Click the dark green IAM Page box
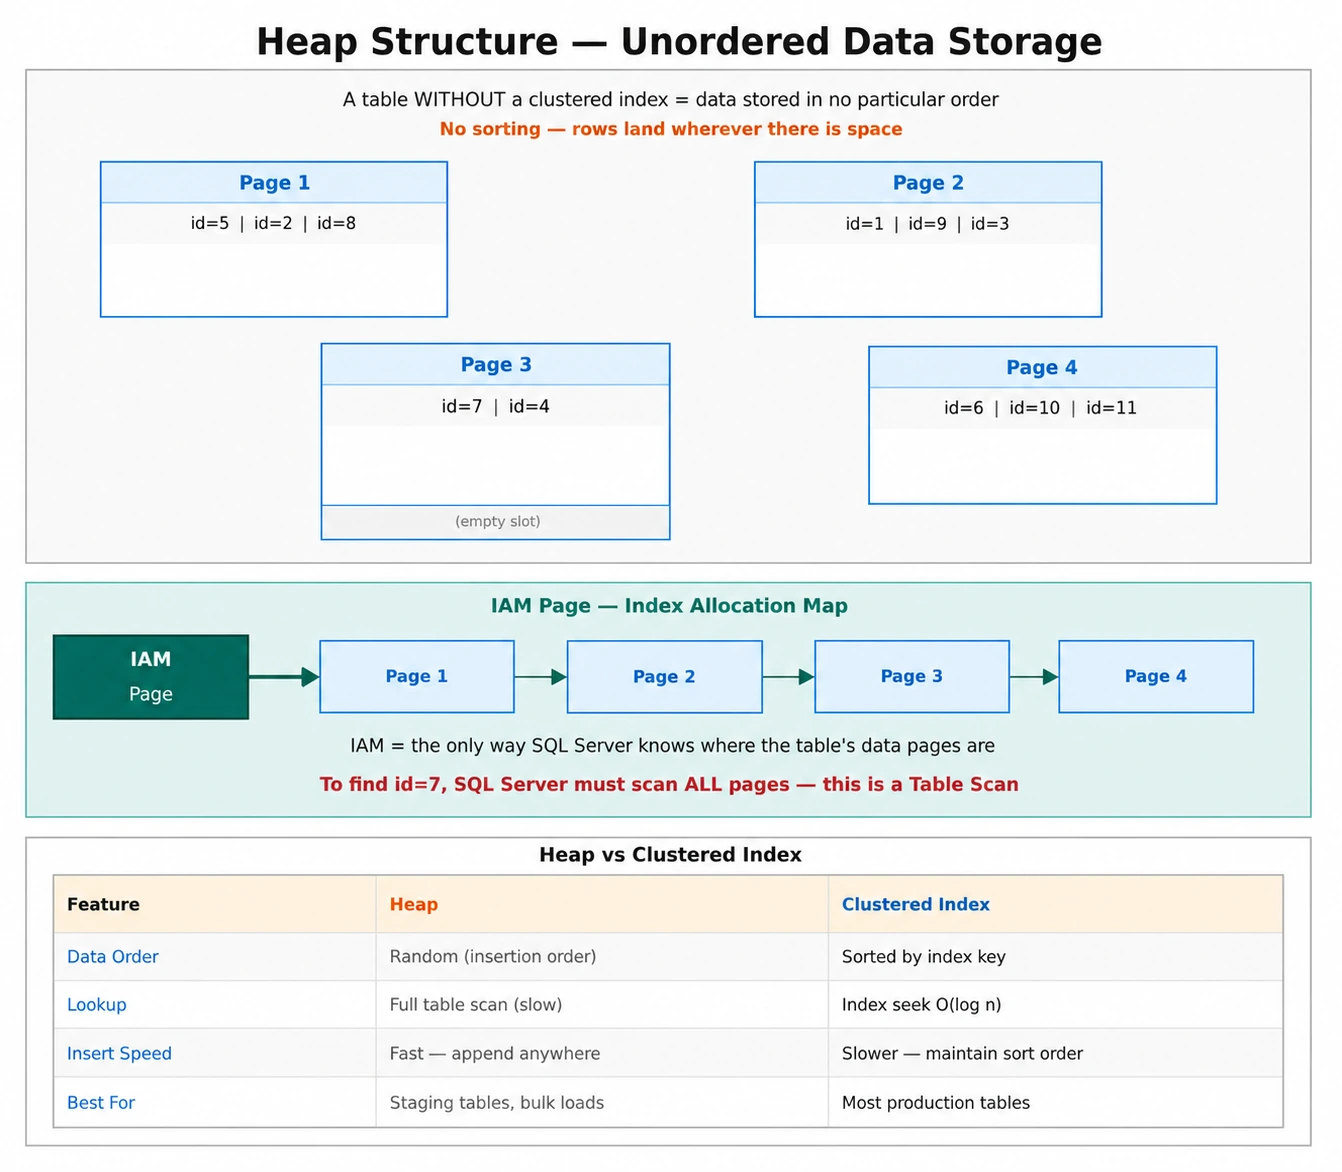The image size is (1342, 1172). (151, 677)
